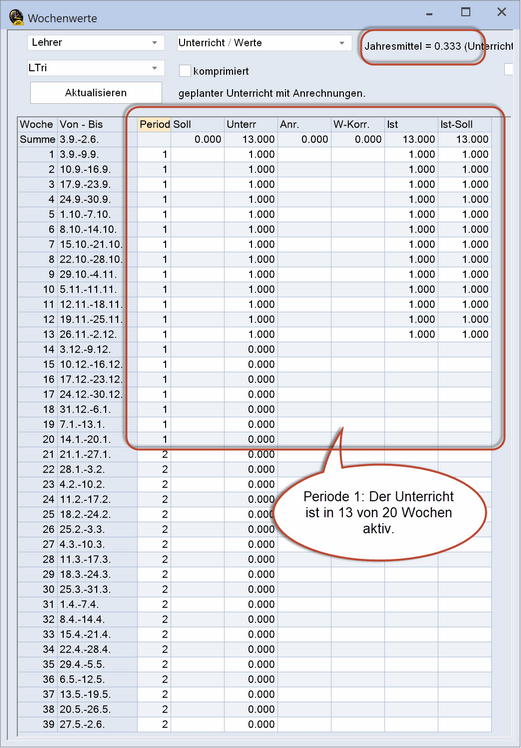Image resolution: width=521 pixels, height=748 pixels.
Task: Click the Soll column header
Action: click(x=198, y=125)
